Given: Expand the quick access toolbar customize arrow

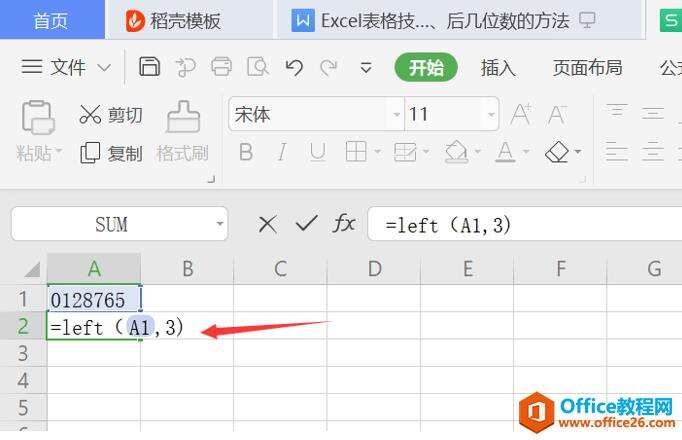Looking at the screenshot, I should pyautogui.click(x=366, y=67).
